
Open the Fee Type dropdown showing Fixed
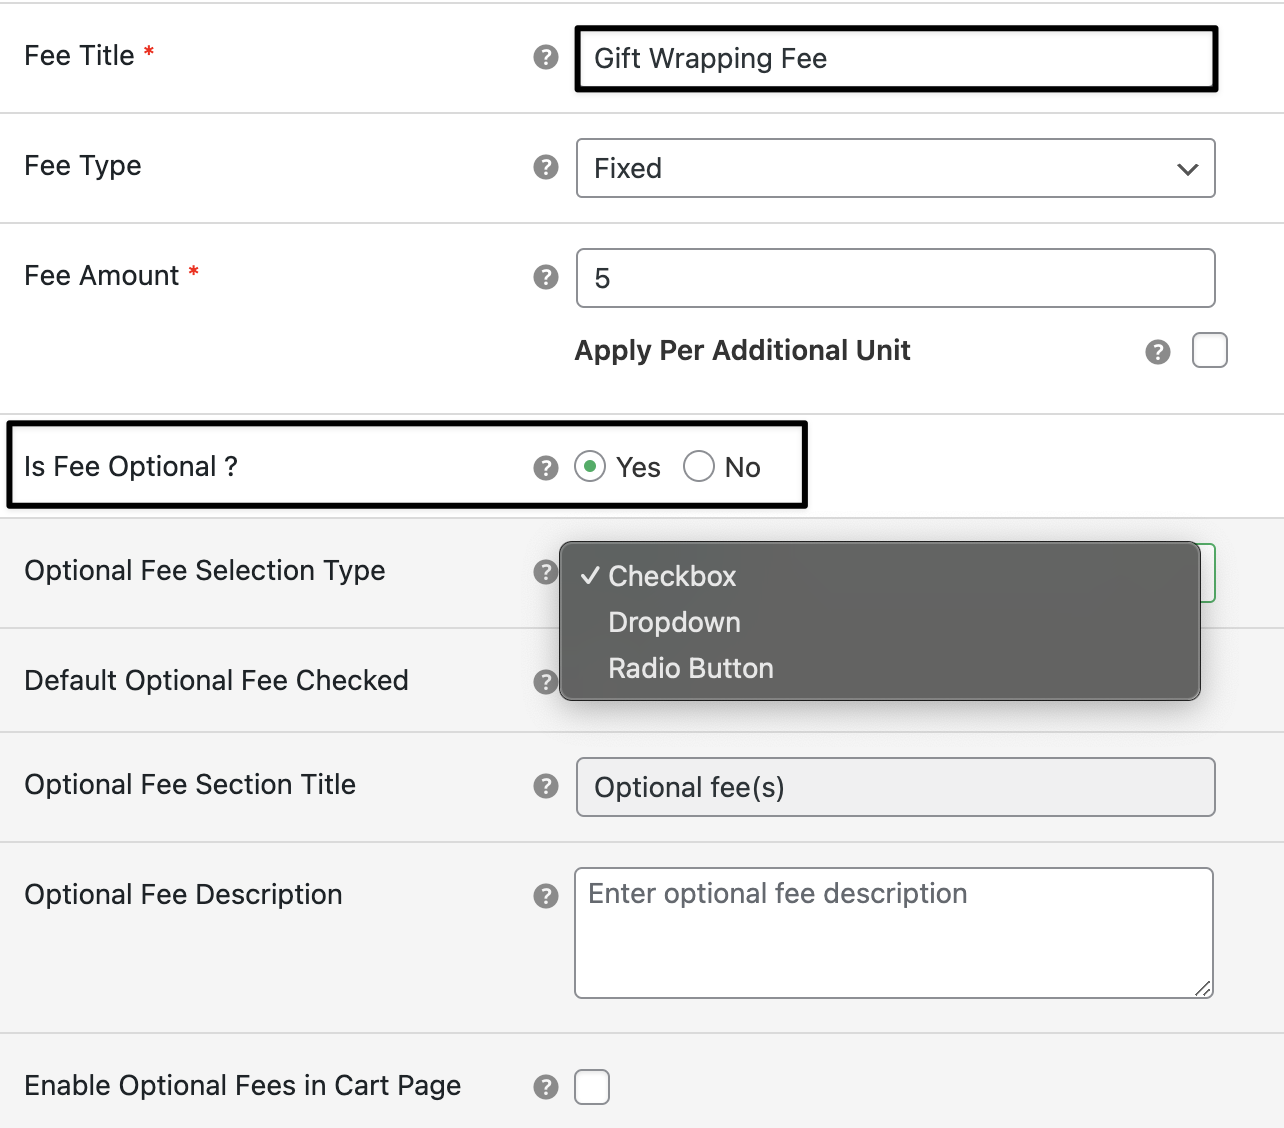pyautogui.click(x=896, y=168)
